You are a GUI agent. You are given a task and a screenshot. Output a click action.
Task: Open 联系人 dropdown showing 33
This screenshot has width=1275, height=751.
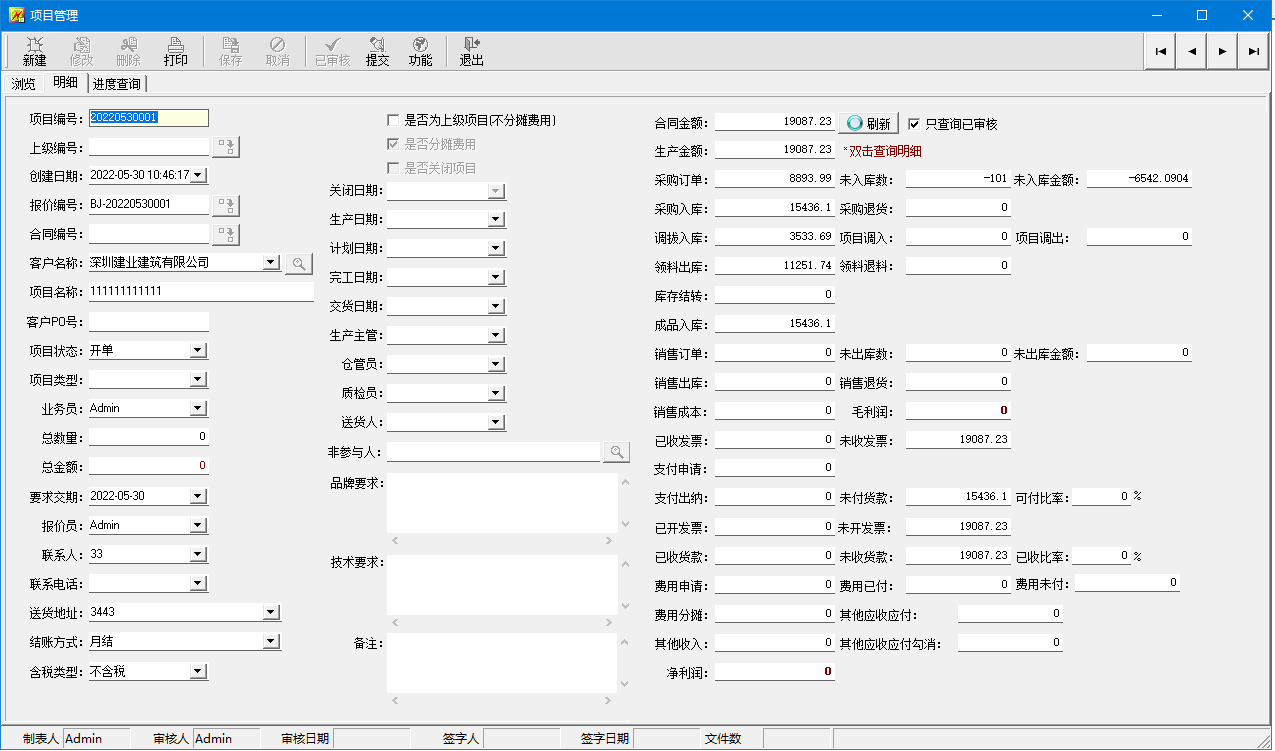pyautogui.click(x=197, y=554)
